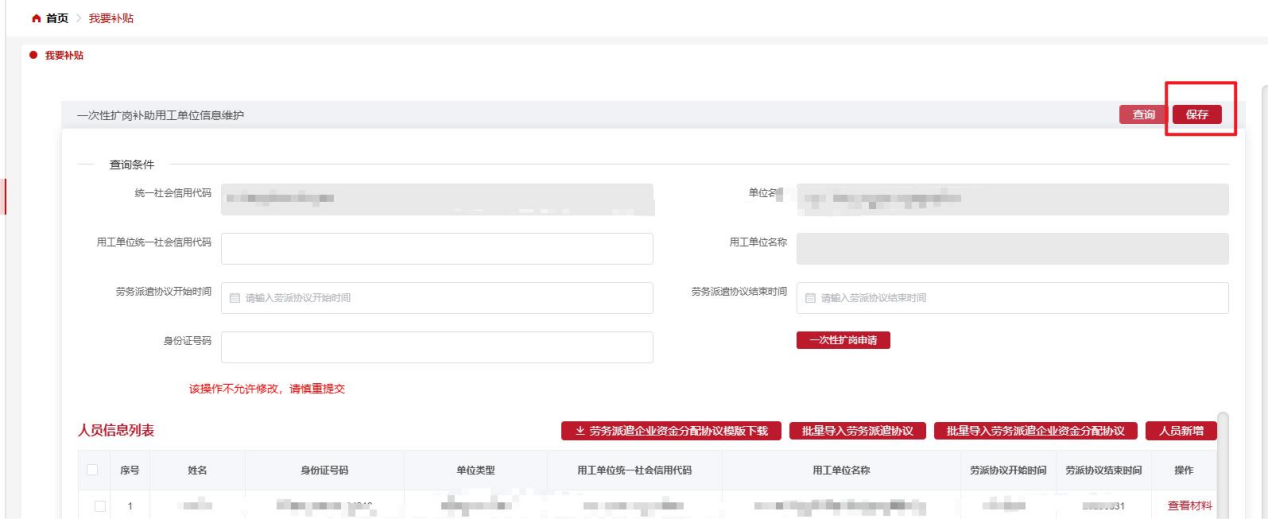Click the home icon in the breadcrumb
1268x519 pixels.
[37, 19]
